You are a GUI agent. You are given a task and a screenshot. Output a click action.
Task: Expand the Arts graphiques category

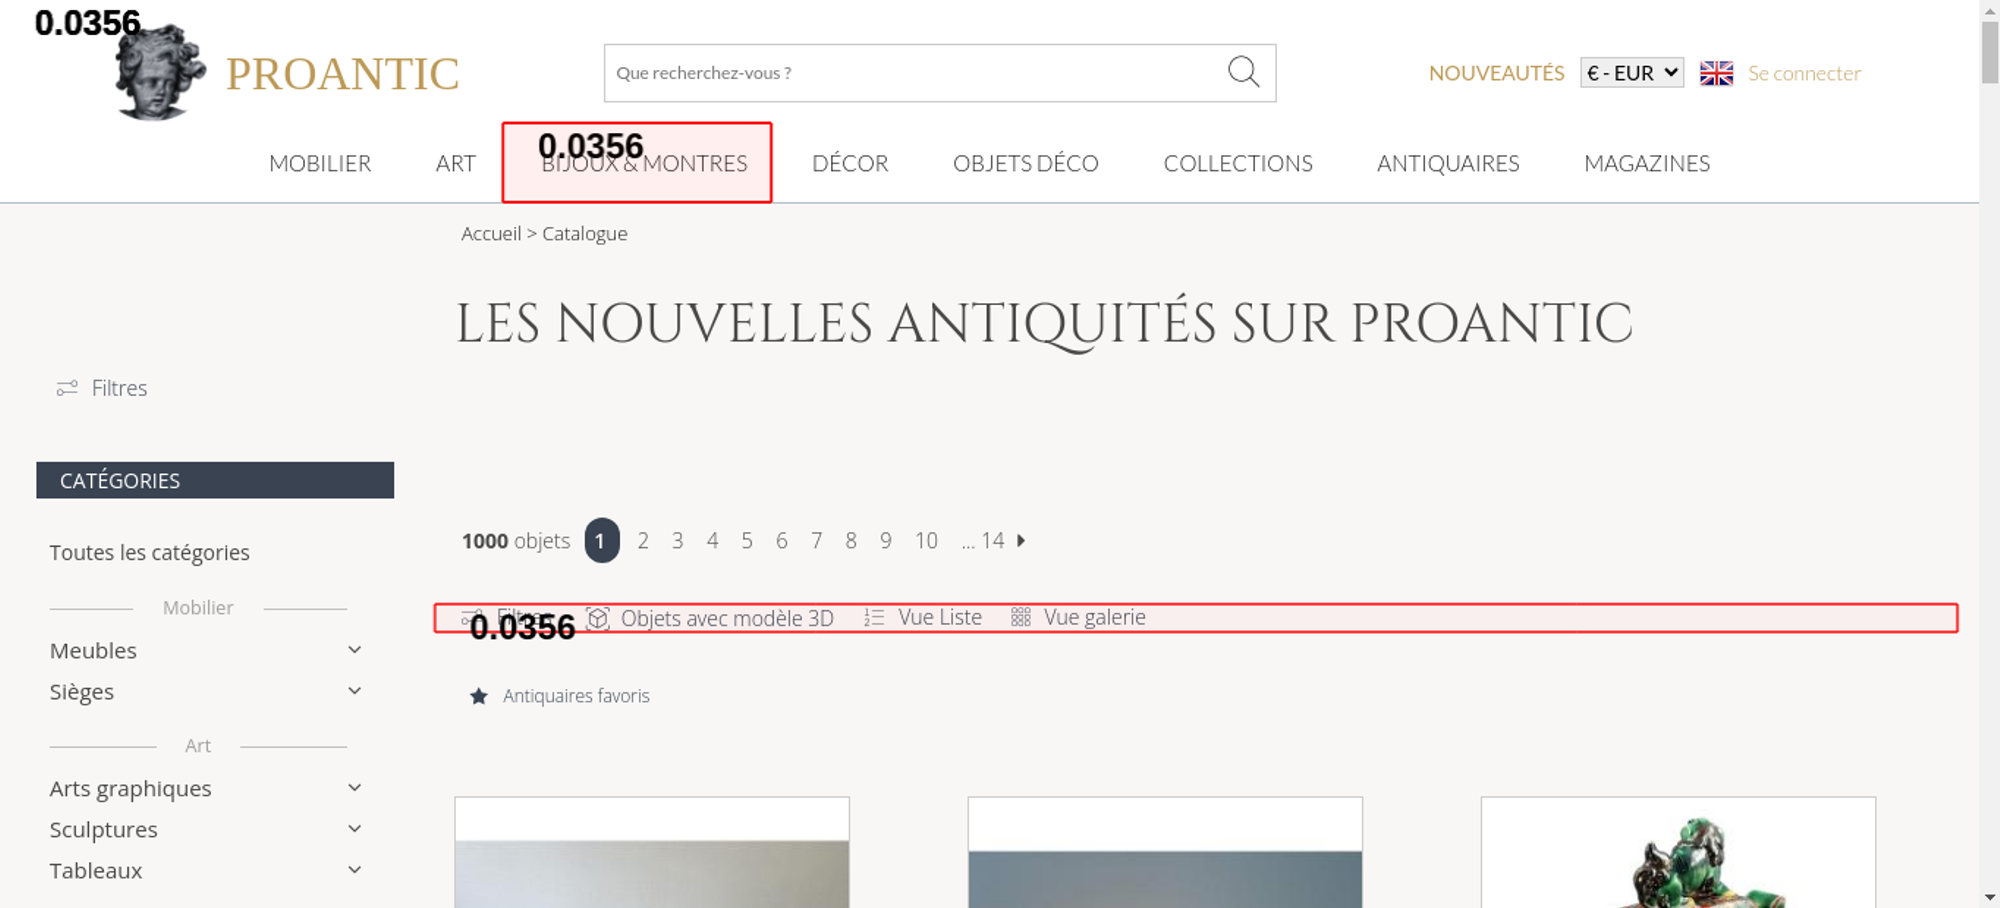click(354, 788)
